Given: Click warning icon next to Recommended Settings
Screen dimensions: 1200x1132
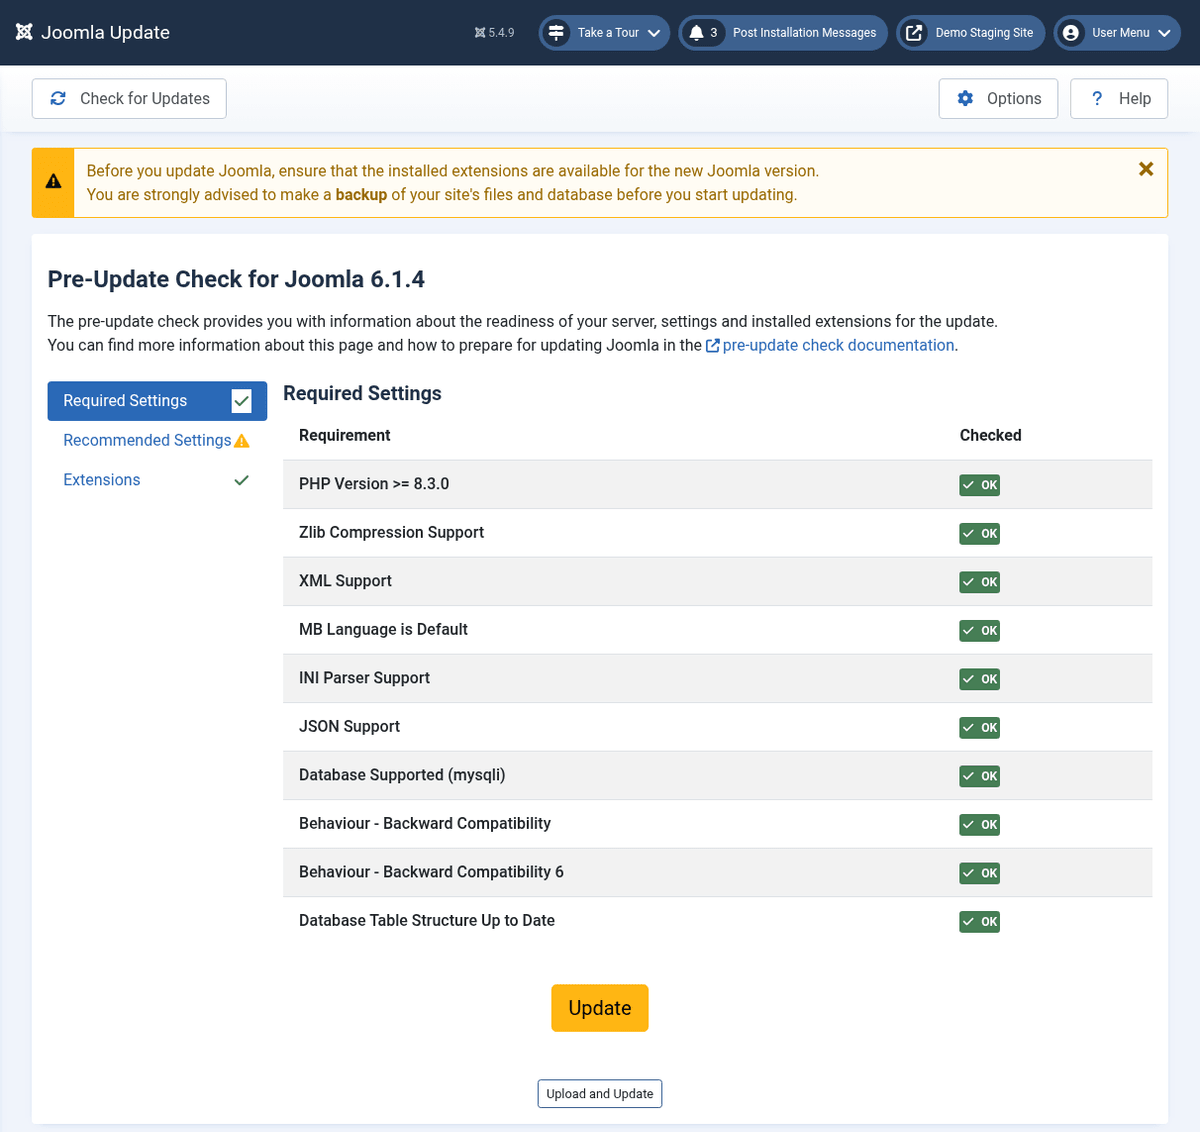Looking at the screenshot, I should click(241, 440).
